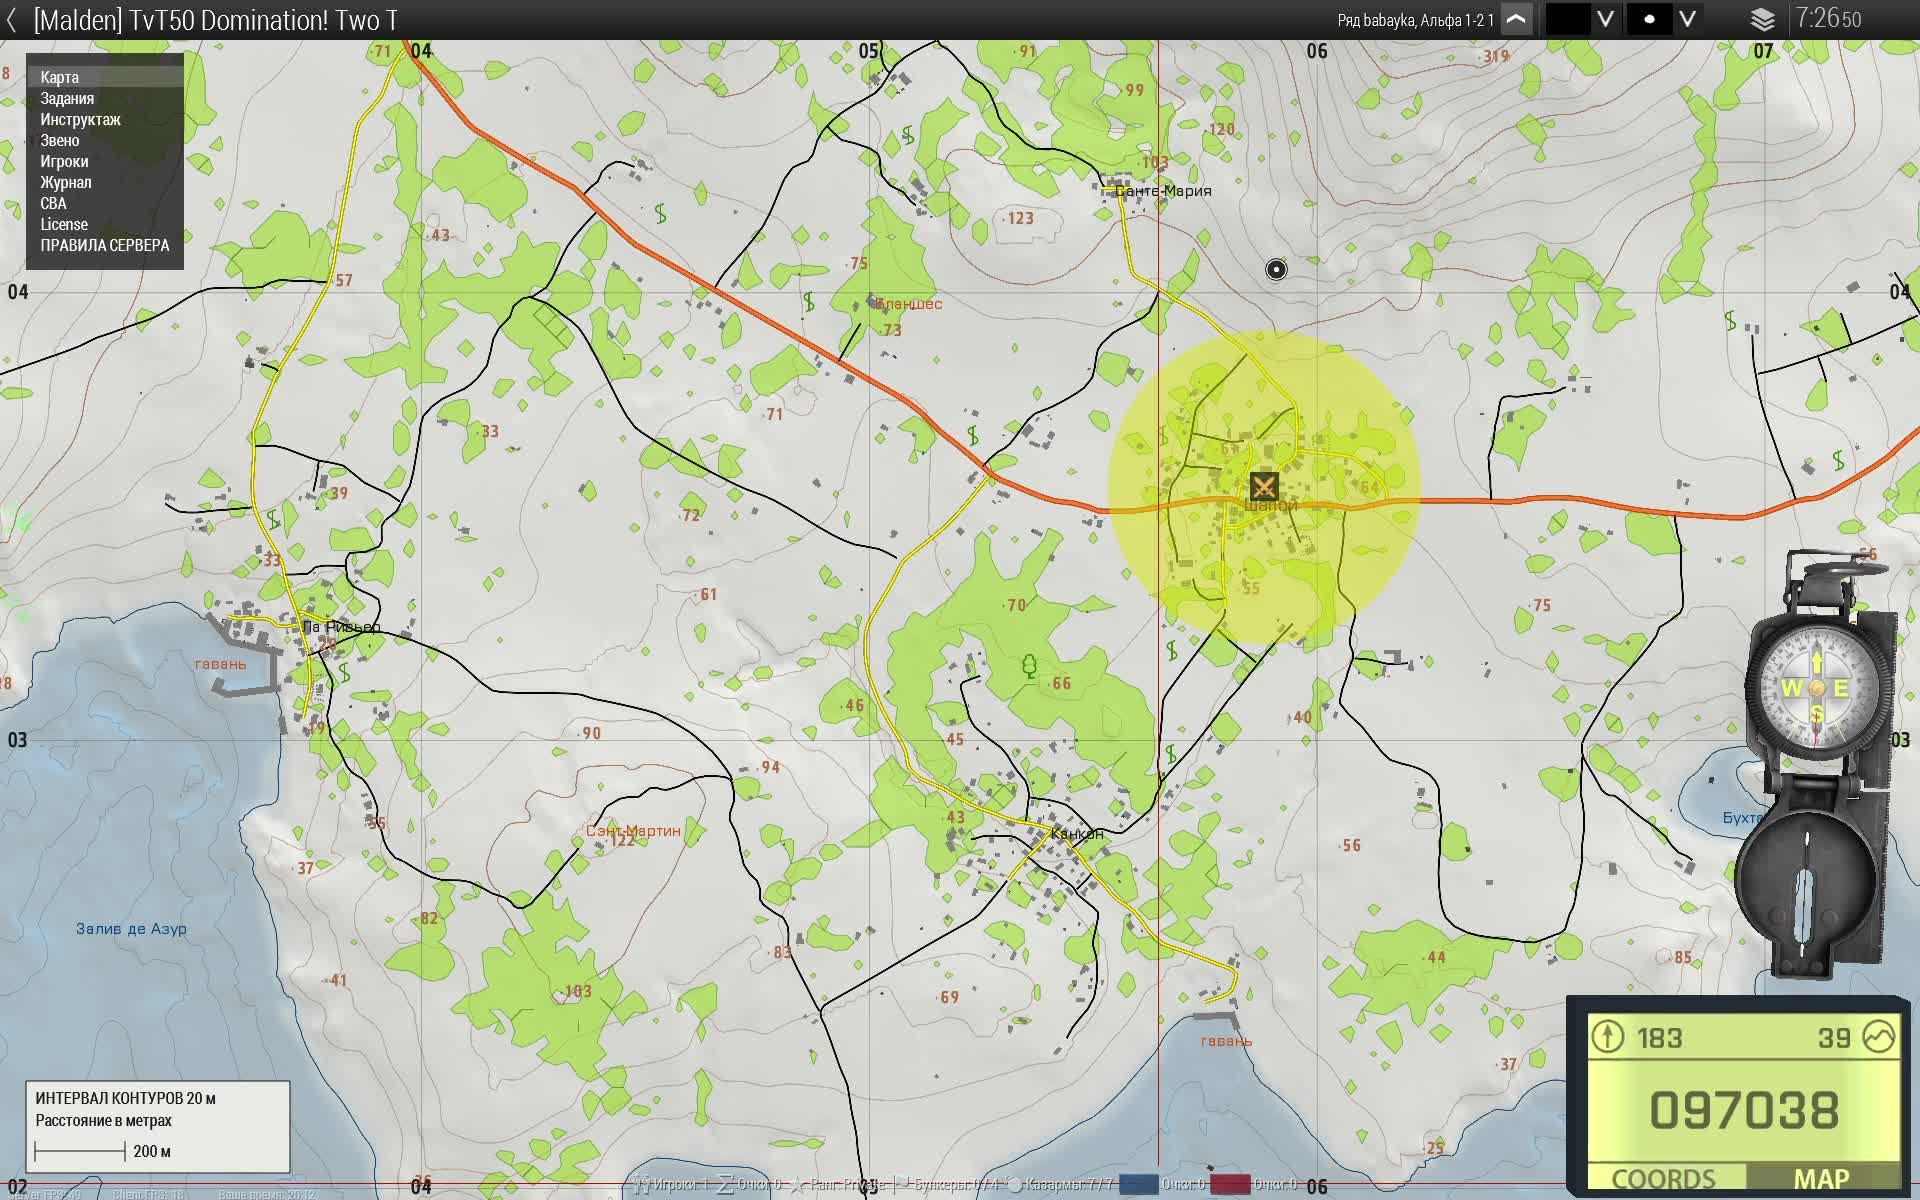Click the Канкон town label

pos(1077,833)
